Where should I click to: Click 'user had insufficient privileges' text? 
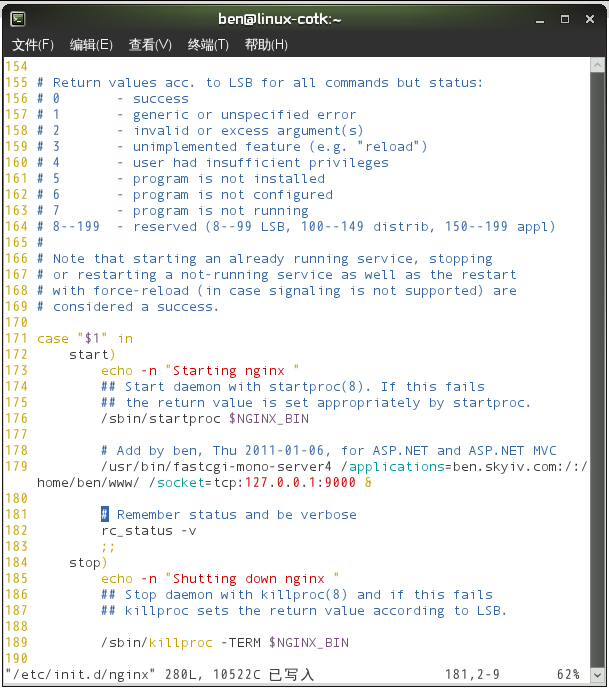pos(261,163)
